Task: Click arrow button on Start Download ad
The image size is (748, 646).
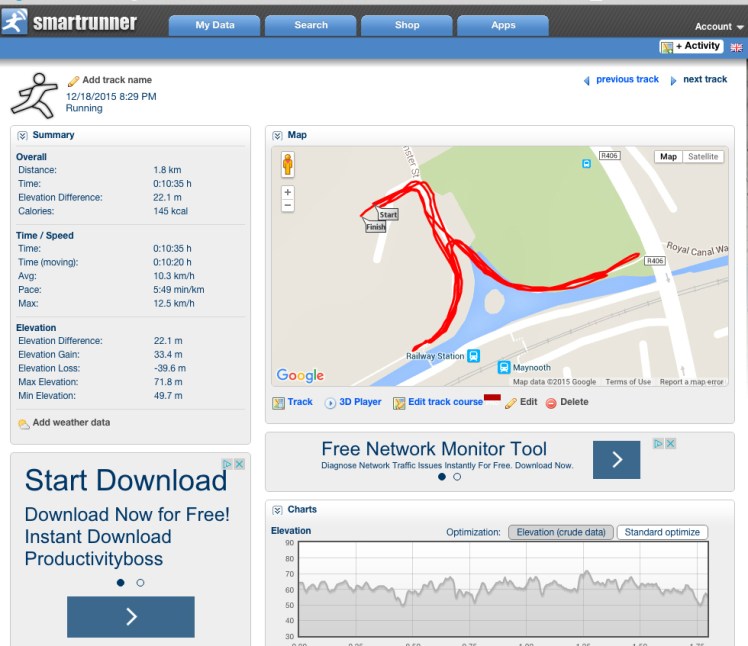Action: (x=131, y=617)
